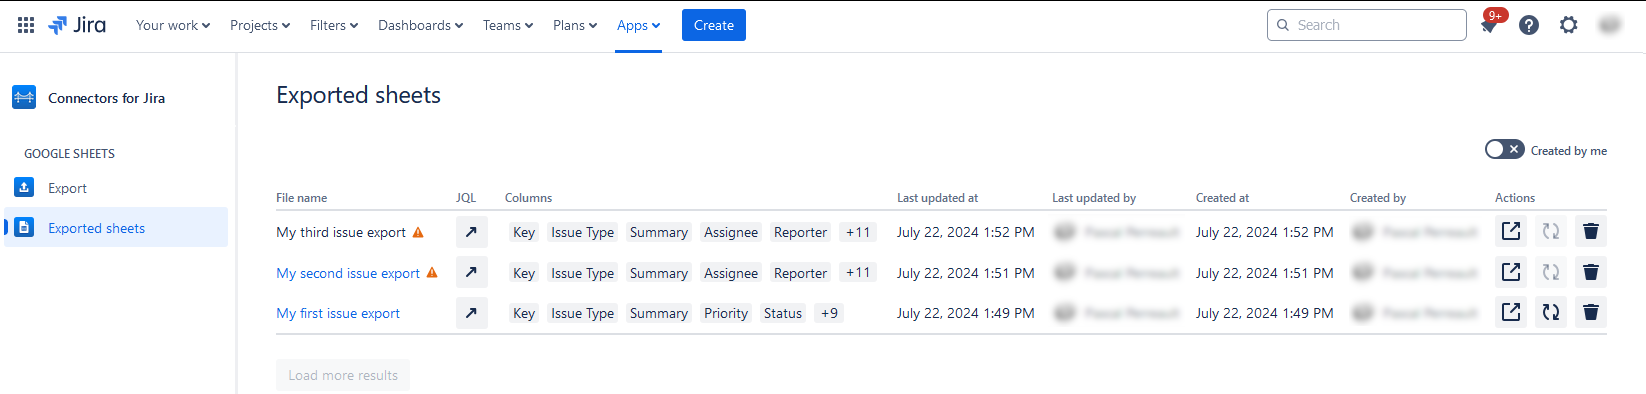The image size is (1646, 394).
Task: Delete the My third issue export sheet
Action: [x=1591, y=232]
